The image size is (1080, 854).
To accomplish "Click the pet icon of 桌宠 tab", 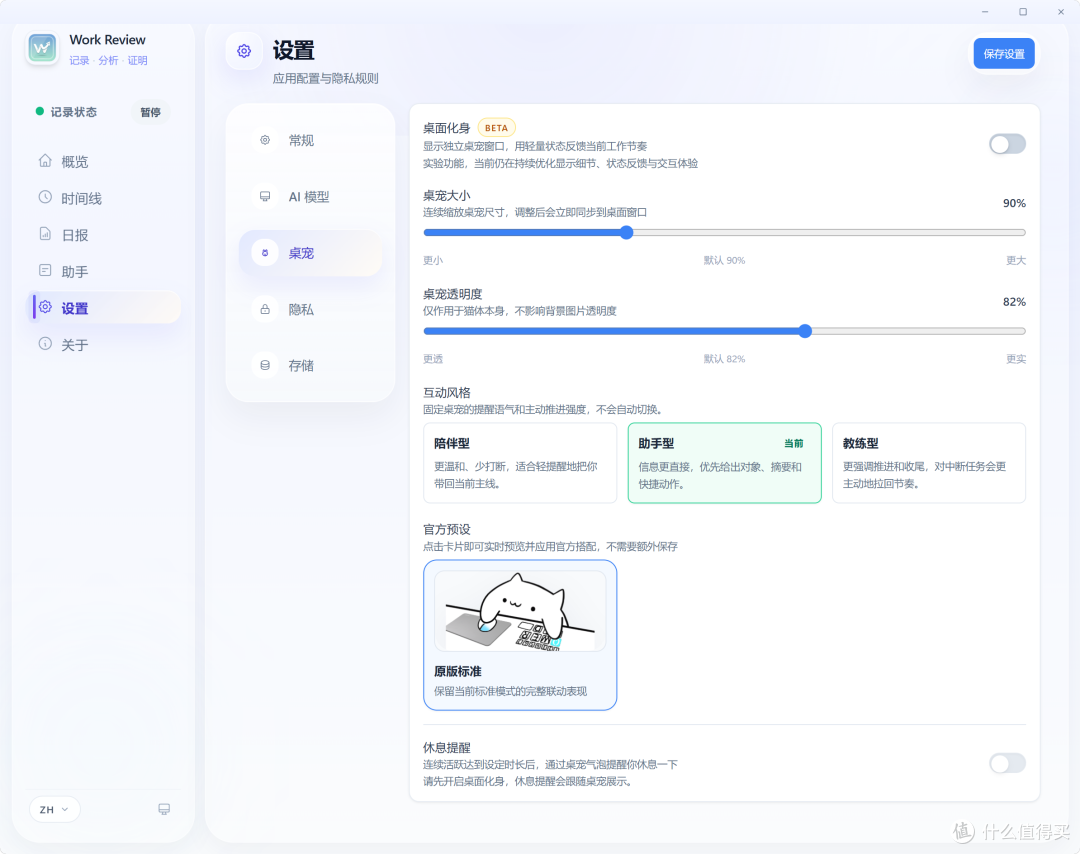I will 265,253.
